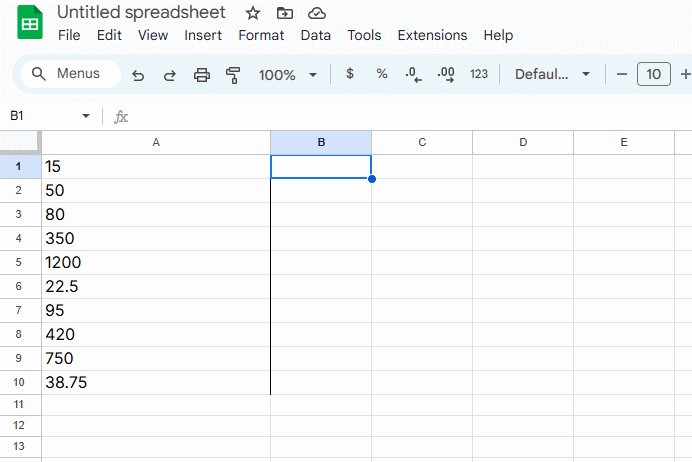Open the Format menu
The width and height of the screenshot is (692, 462).
coord(261,35)
